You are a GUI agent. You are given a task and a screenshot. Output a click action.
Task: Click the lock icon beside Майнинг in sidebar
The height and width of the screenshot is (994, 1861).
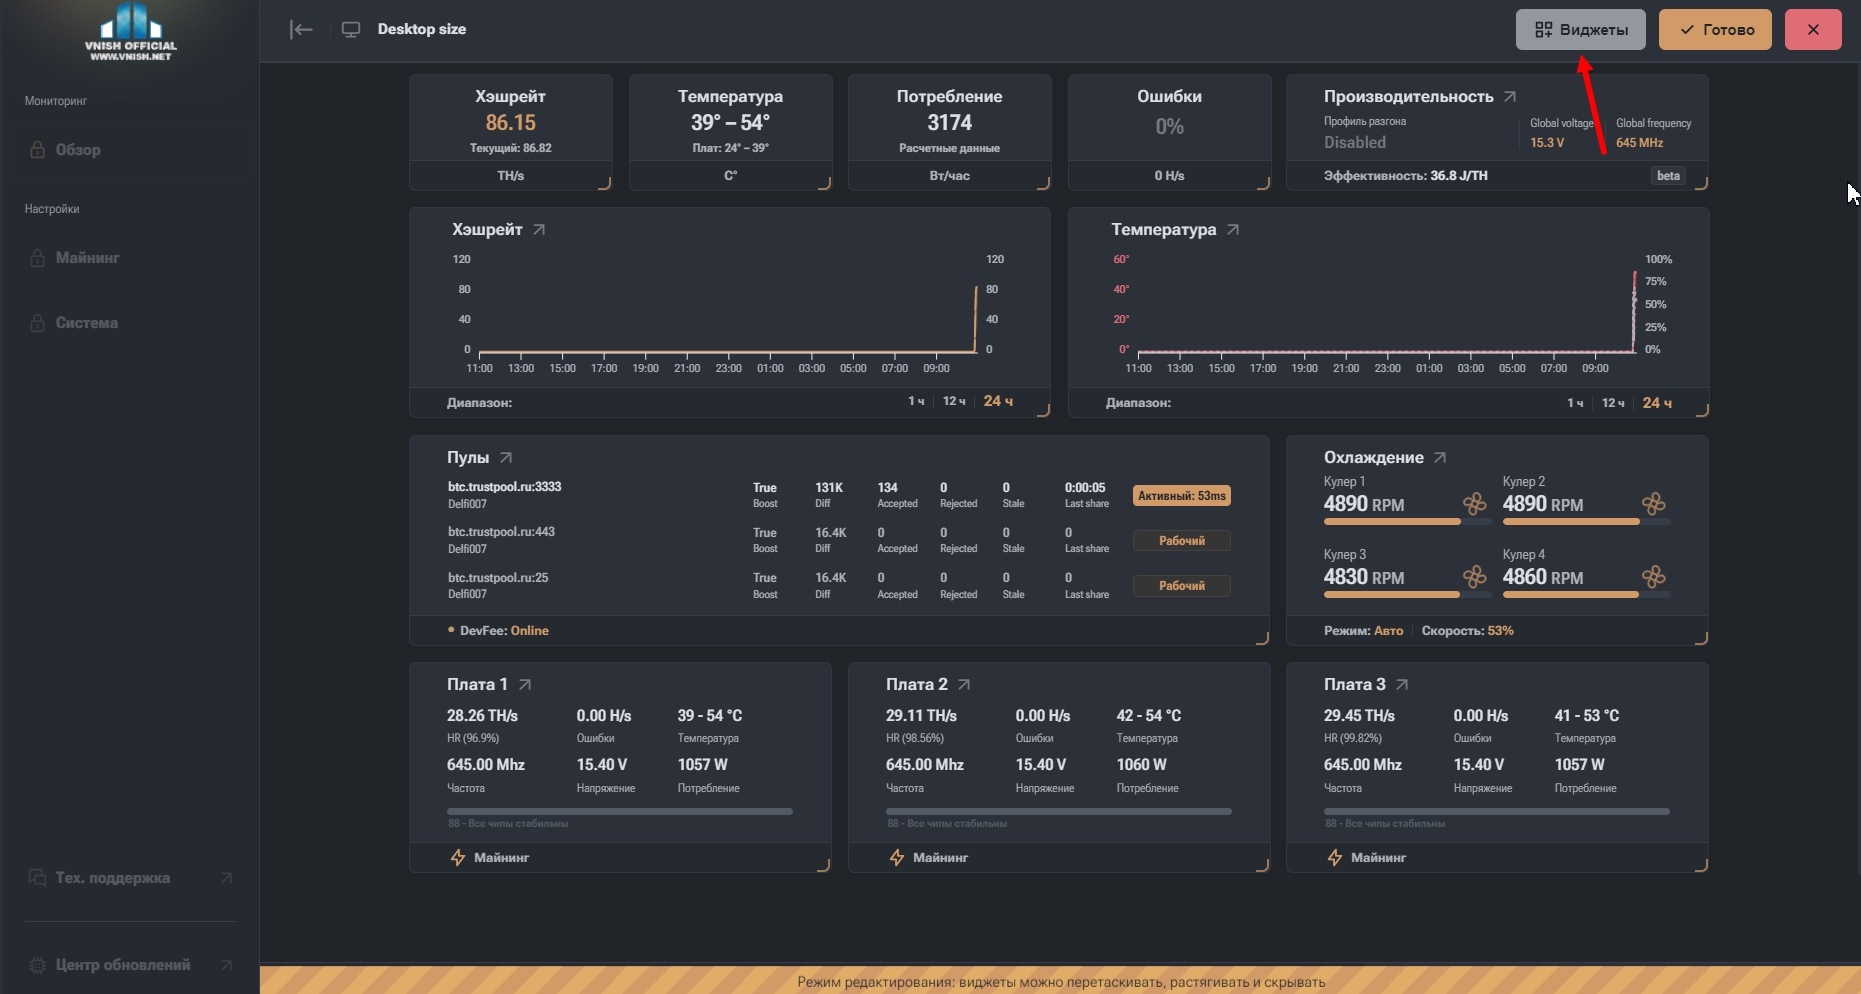coord(37,258)
